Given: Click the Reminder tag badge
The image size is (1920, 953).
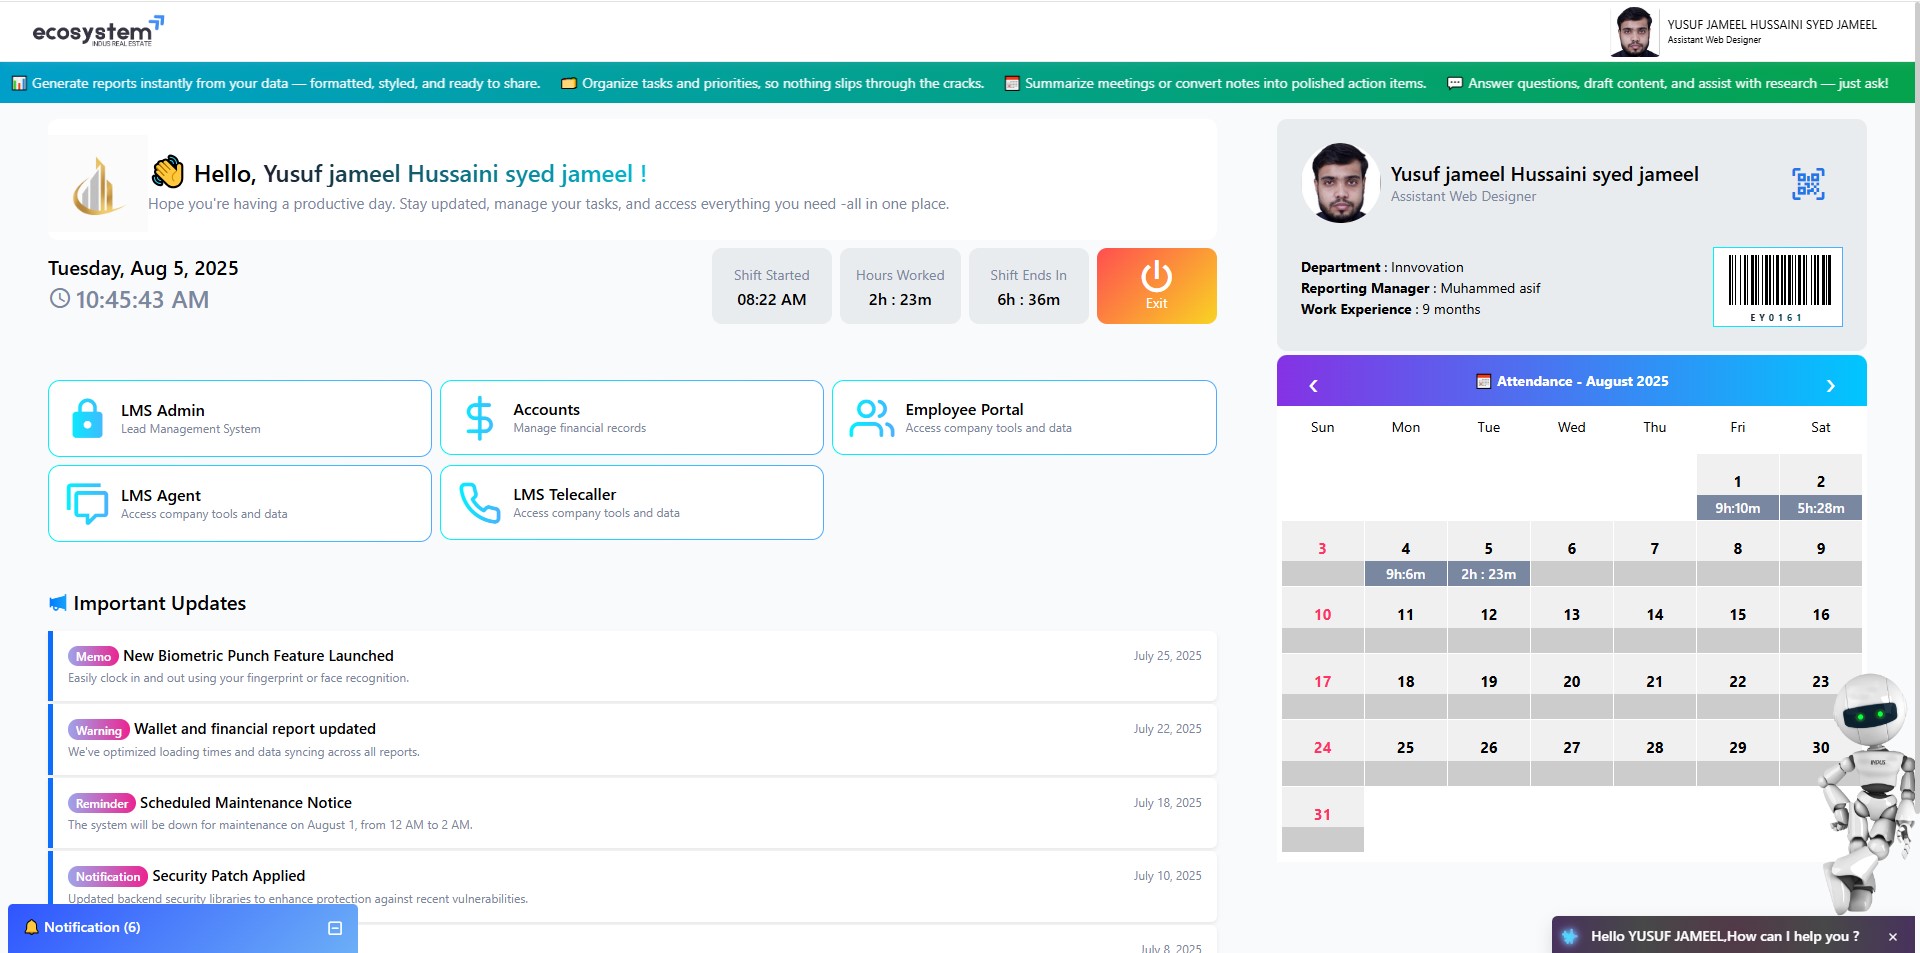Looking at the screenshot, I should tap(102, 803).
